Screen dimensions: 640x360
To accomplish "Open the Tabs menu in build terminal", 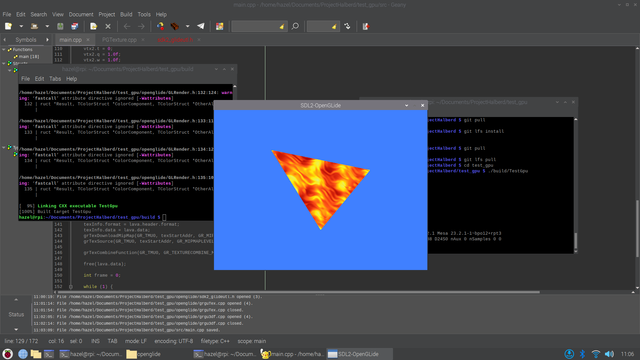I will coord(55,79).
